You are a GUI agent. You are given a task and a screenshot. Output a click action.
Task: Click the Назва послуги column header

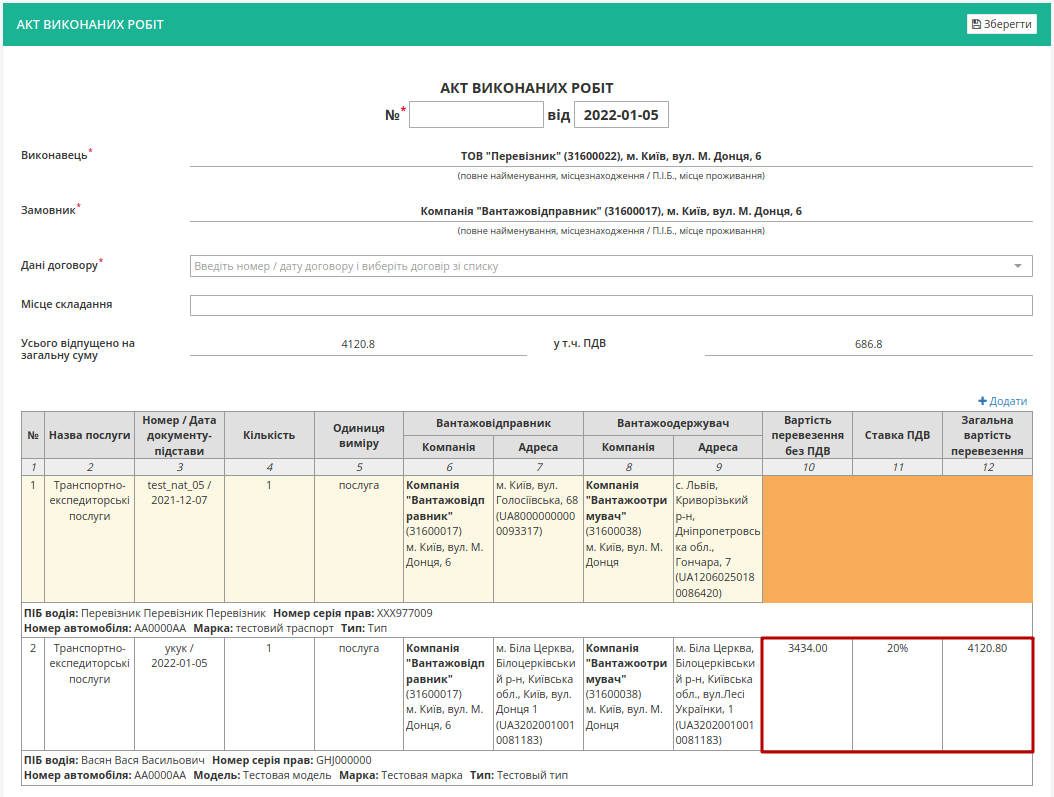point(89,435)
